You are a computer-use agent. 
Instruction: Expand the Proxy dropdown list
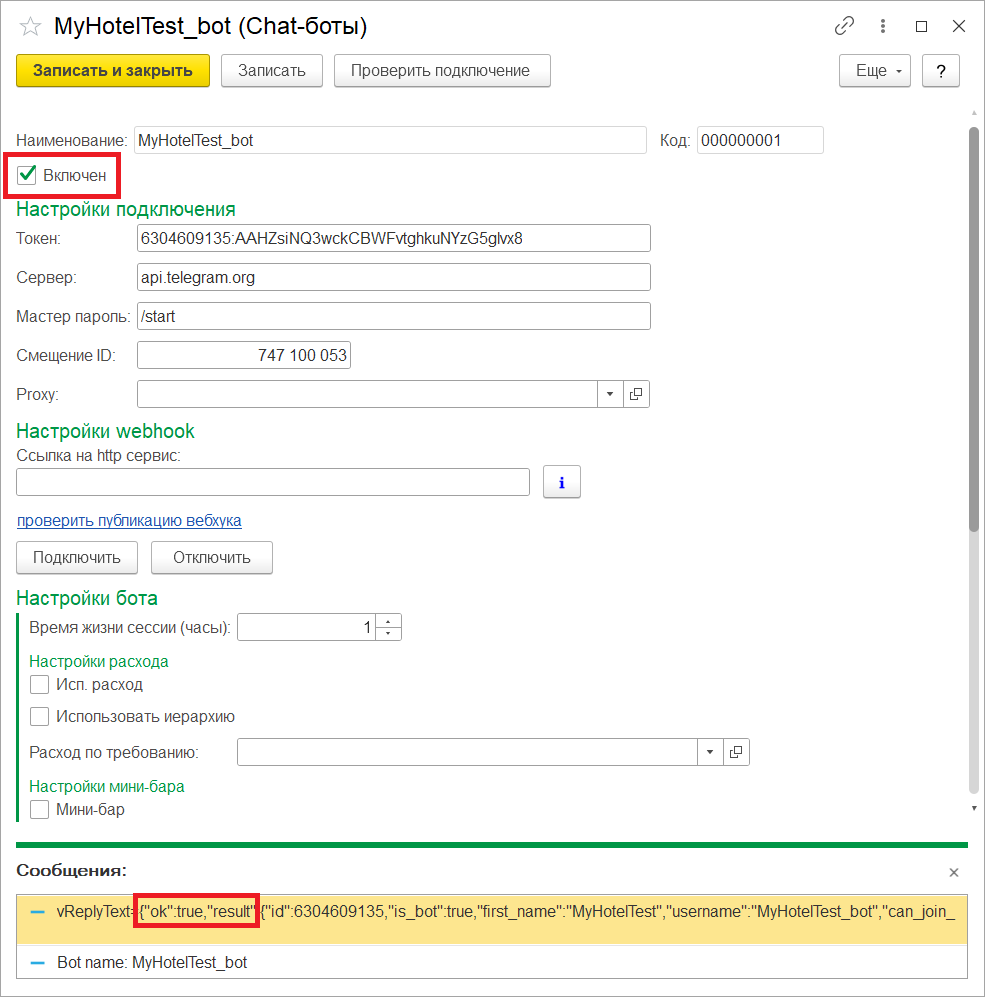[610, 394]
